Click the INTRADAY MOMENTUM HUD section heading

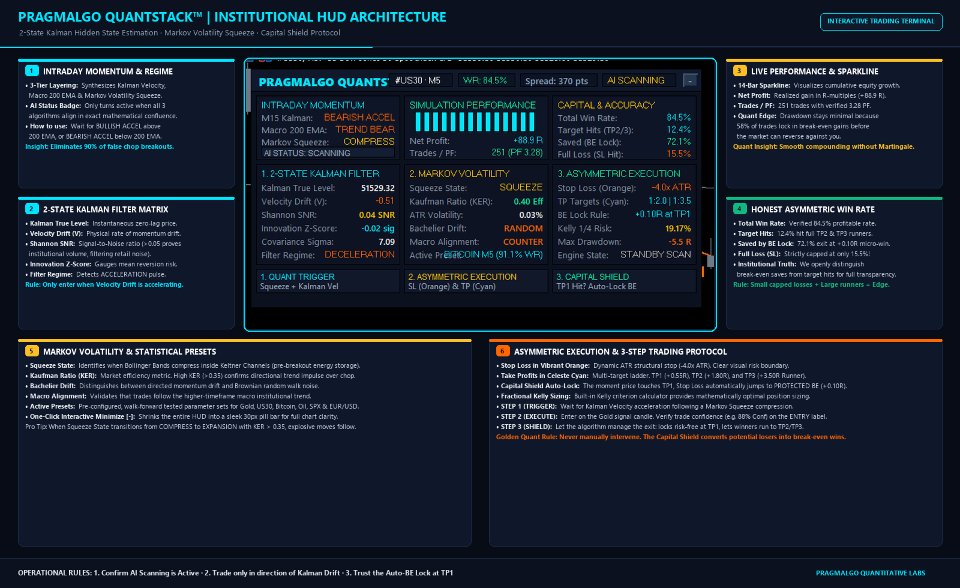tap(312, 105)
